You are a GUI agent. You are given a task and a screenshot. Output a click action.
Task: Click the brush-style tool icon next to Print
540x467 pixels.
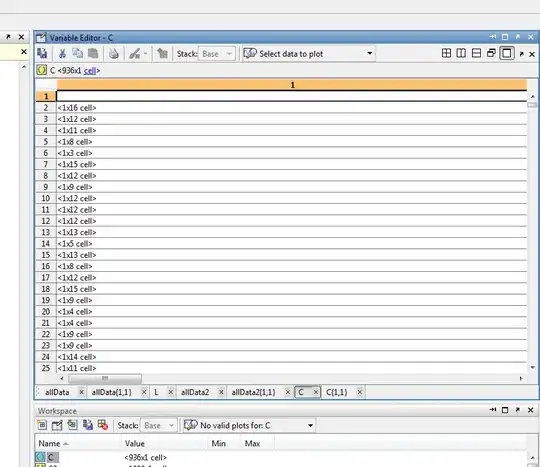coord(134,53)
